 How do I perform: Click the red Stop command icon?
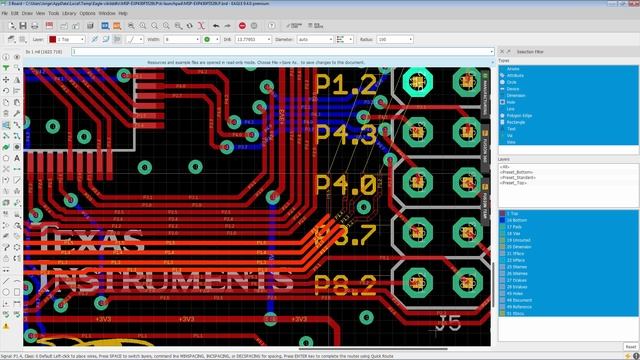[x=242, y=26]
